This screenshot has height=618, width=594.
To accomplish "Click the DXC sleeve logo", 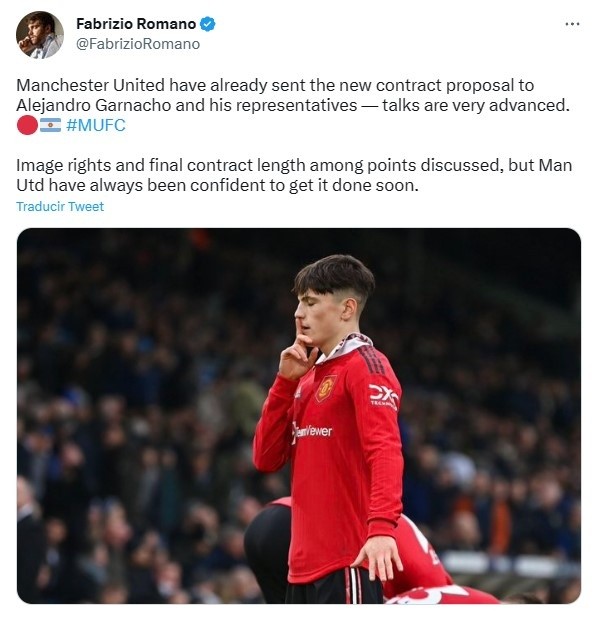I will [x=384, y=396].
